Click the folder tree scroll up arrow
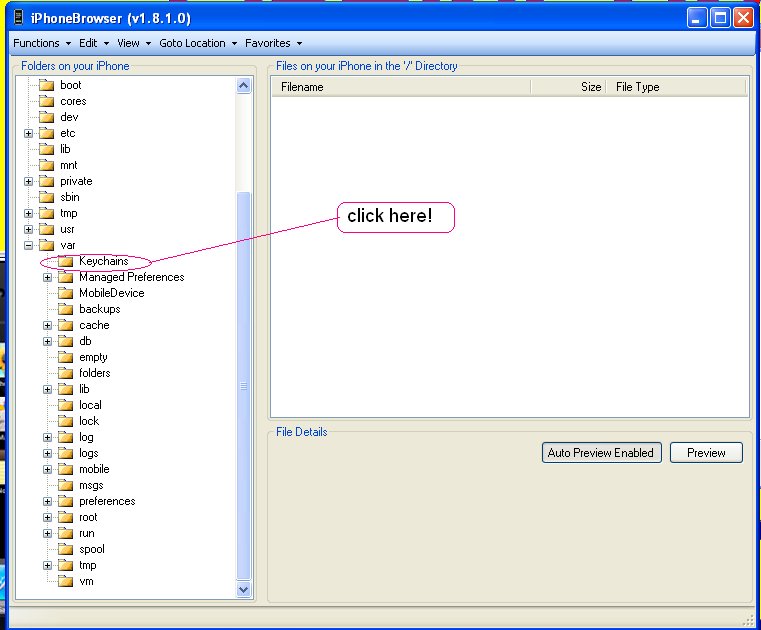Screen dimensions: 761x630 pyautogui.click(x=244, y=86)
